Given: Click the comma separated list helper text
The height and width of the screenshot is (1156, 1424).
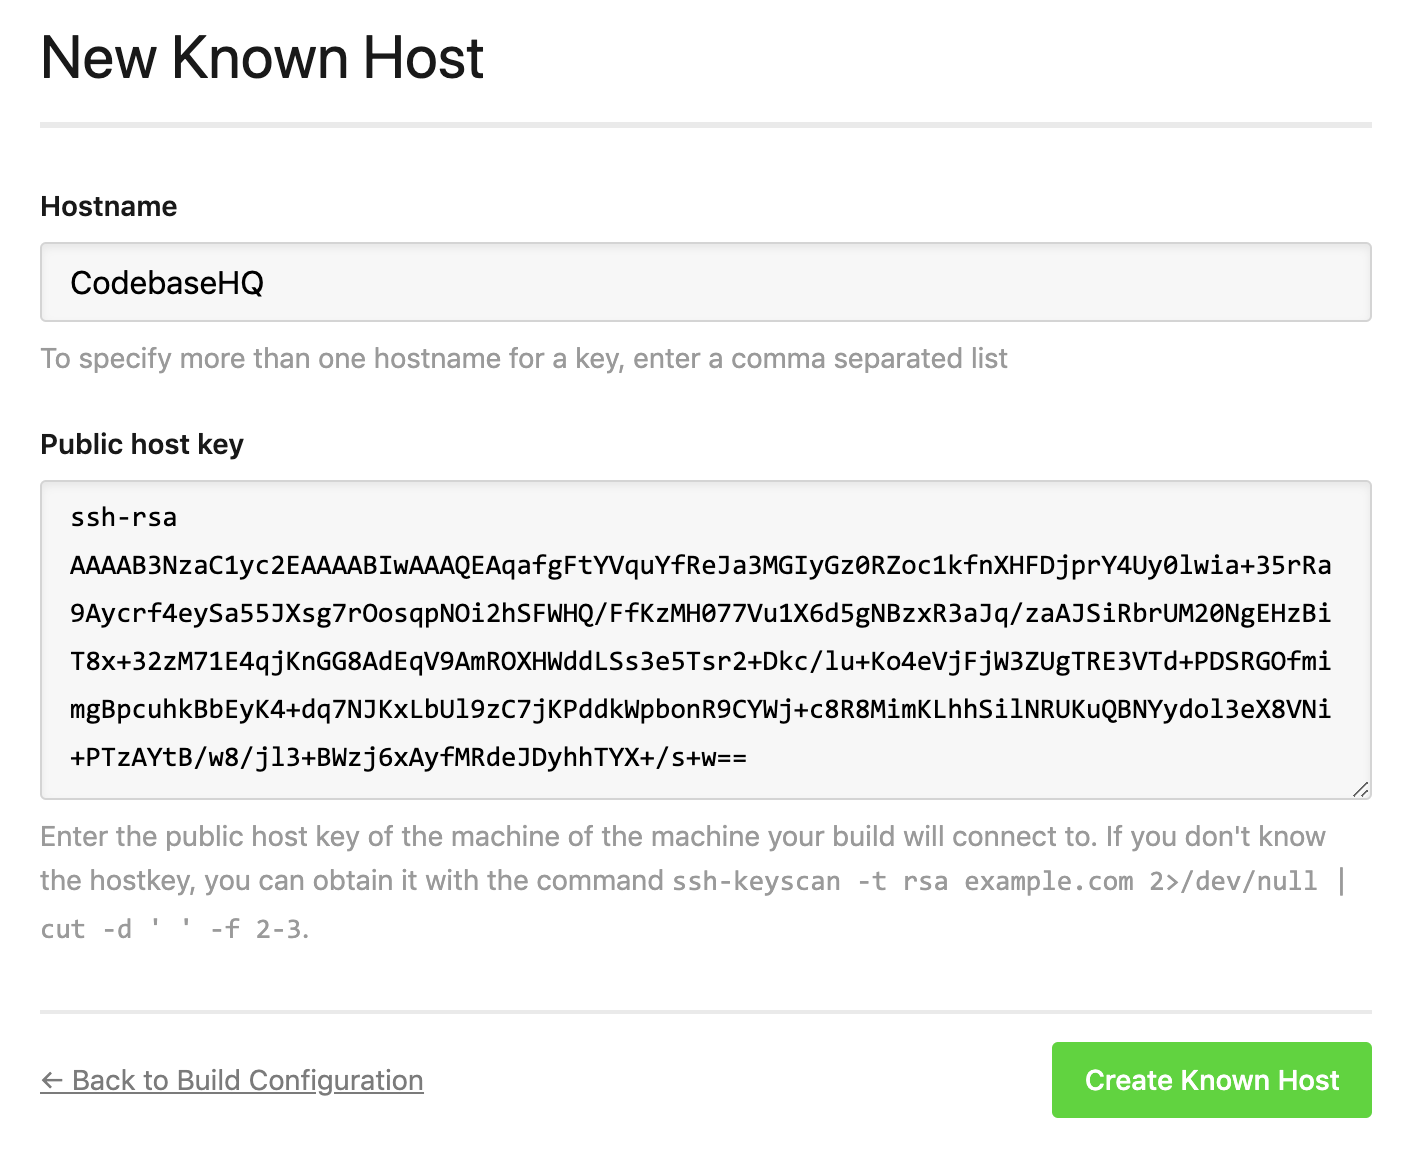Looking at the screenshot, I should pyautogui.click(x=523, y=358).
